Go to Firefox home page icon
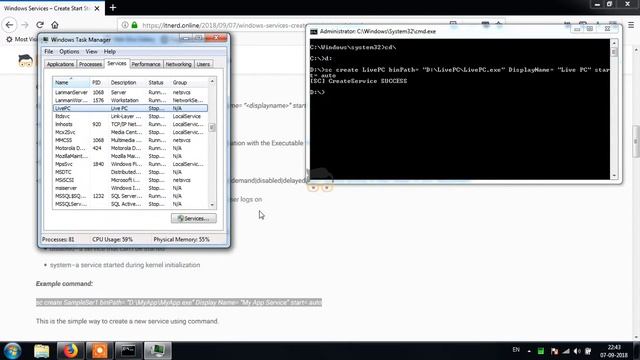This screenshot has width=640, height=360. point(55,25)
